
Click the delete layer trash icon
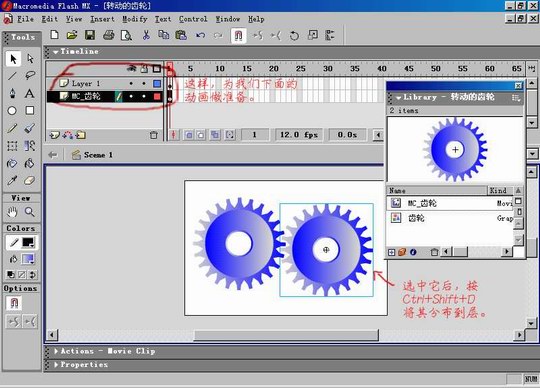[x=154, y=135]
